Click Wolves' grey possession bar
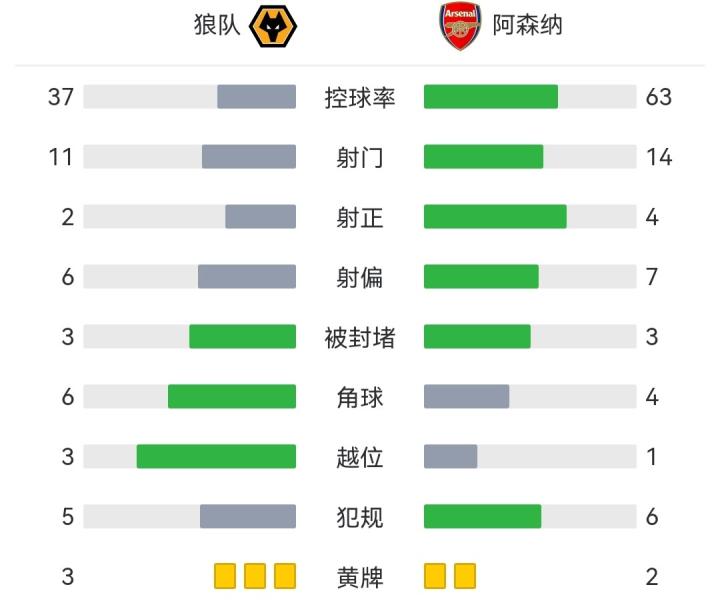 pos(257,97)
